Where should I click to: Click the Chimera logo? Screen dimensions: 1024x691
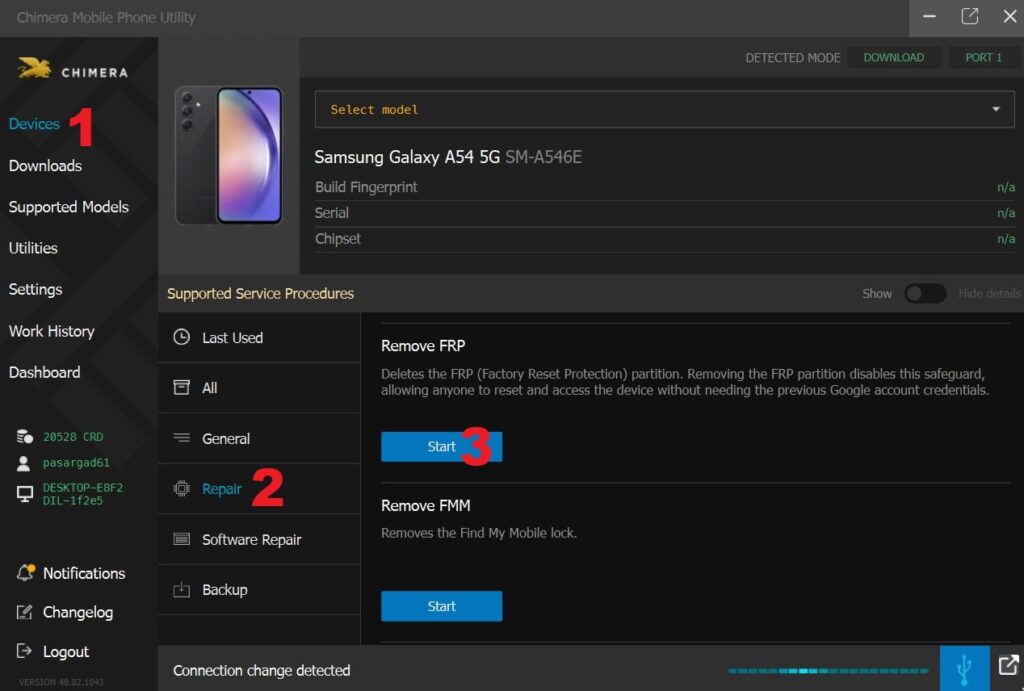click(72, 68)
